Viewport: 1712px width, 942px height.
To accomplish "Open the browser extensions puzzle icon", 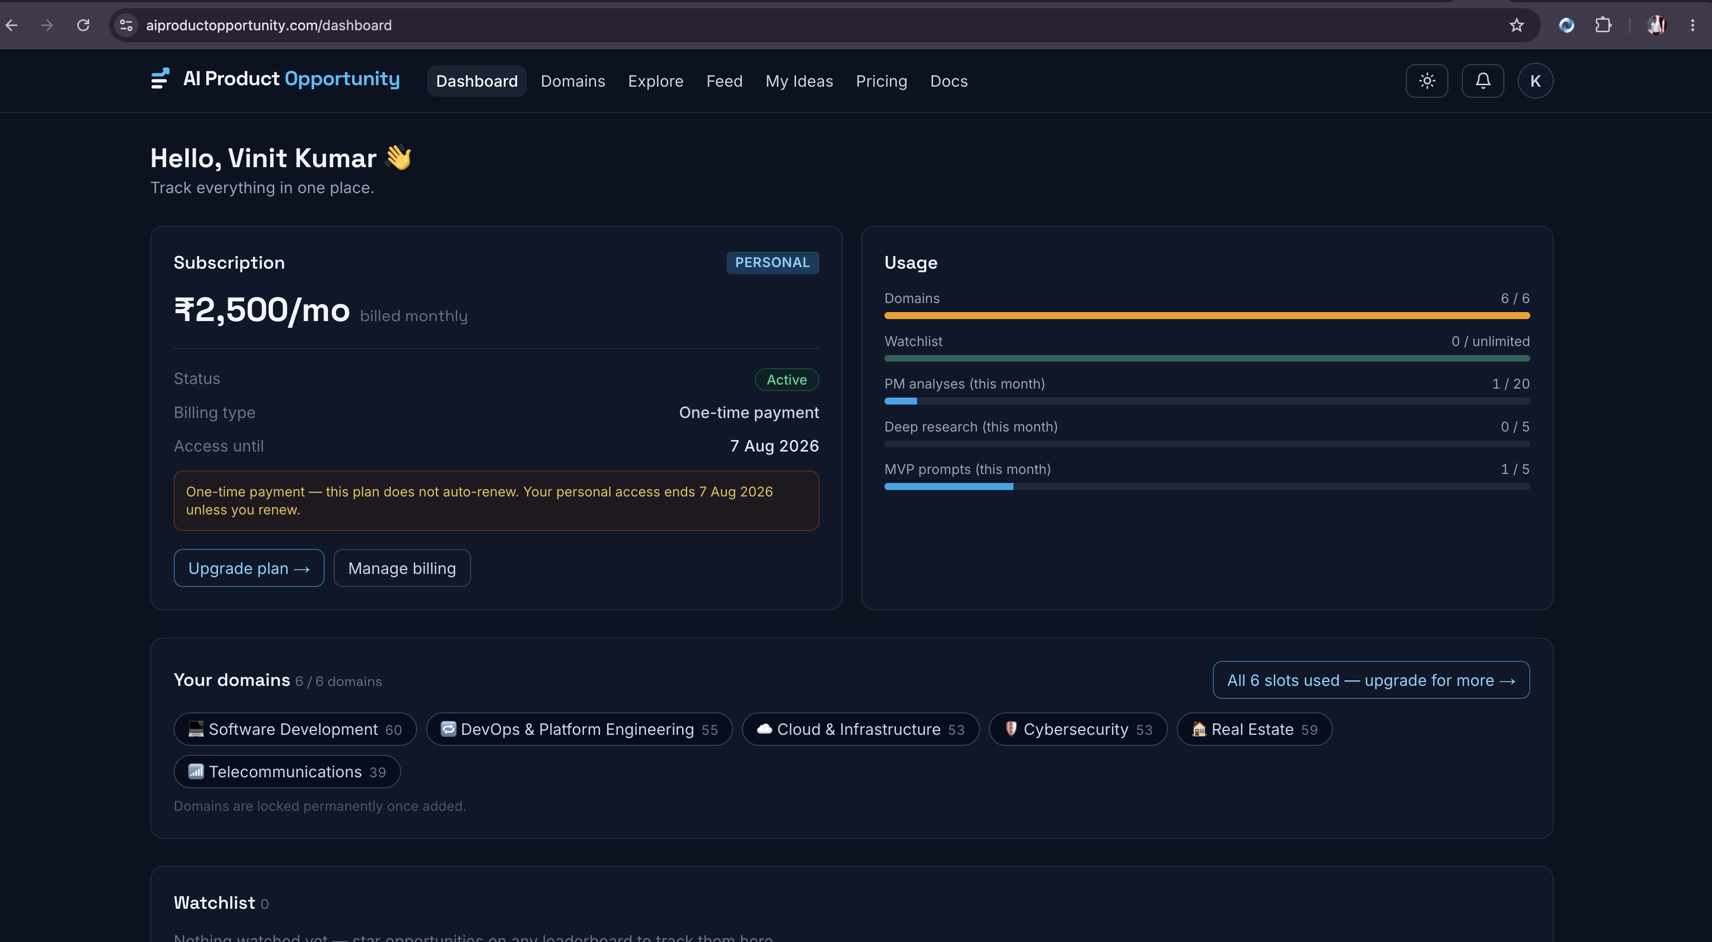I will [x=1603, y=25].
